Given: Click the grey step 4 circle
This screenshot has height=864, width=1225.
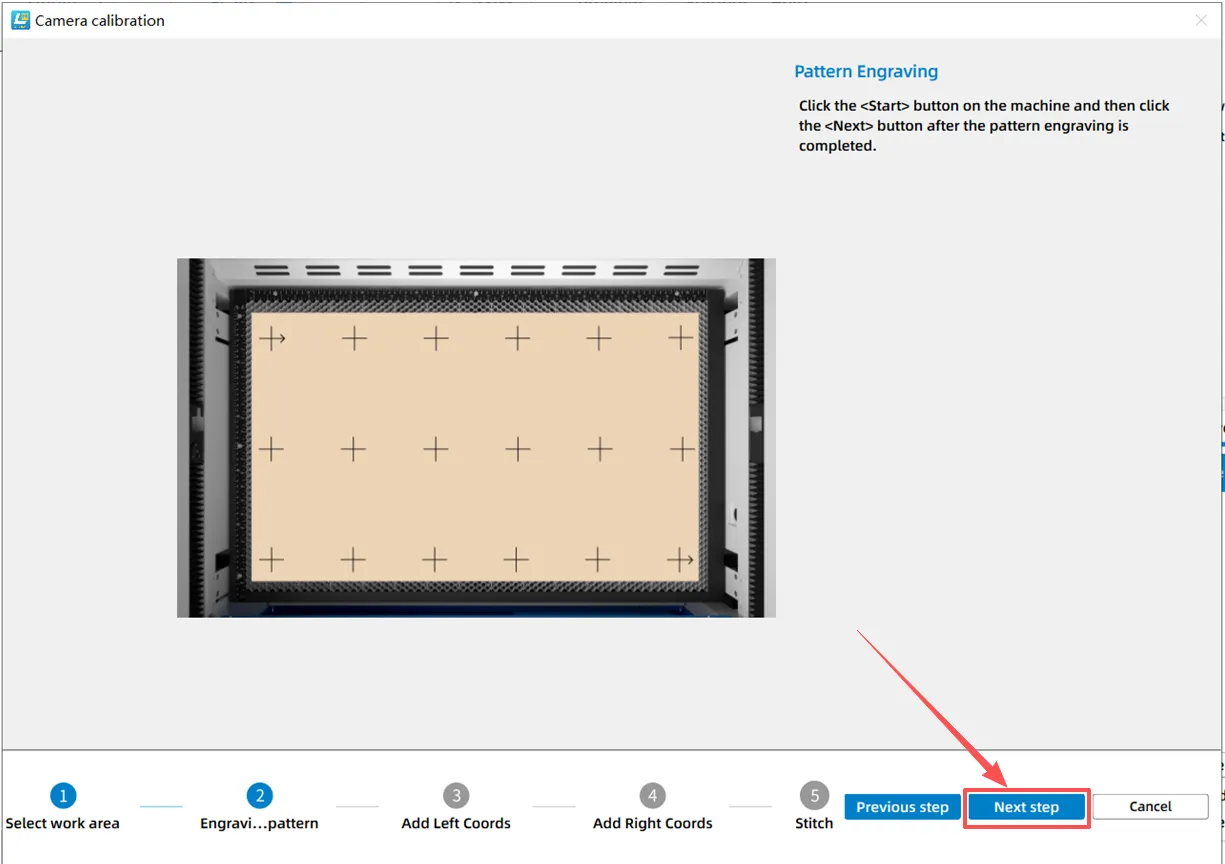Looking at the screenshot, I should pyautogui.click(x=652, y=796).
